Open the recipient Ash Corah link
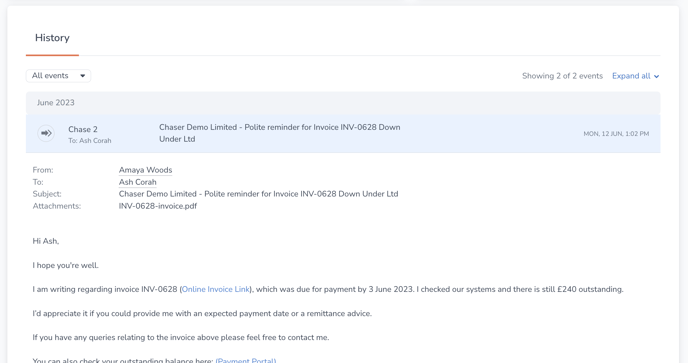This screenshot has width=688, height=363. coord(137,182)
